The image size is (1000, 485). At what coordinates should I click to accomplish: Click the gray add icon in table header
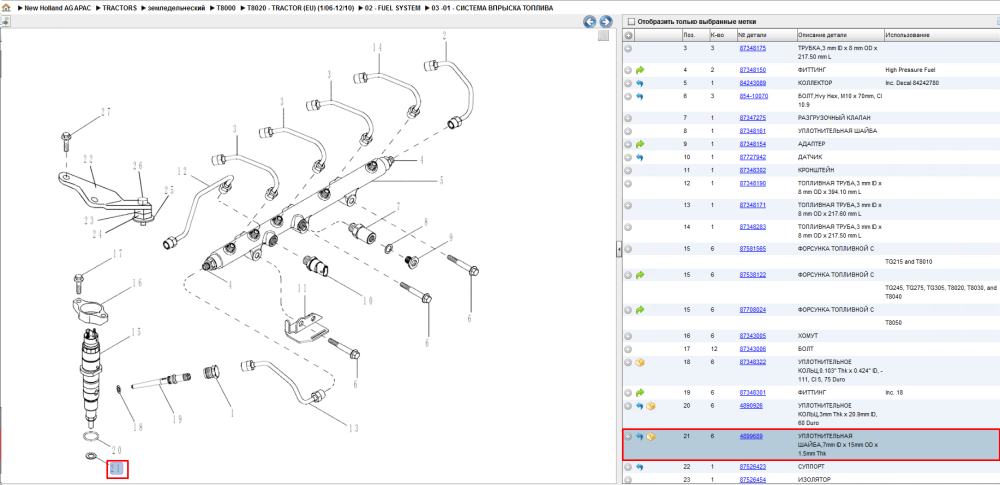628,35
